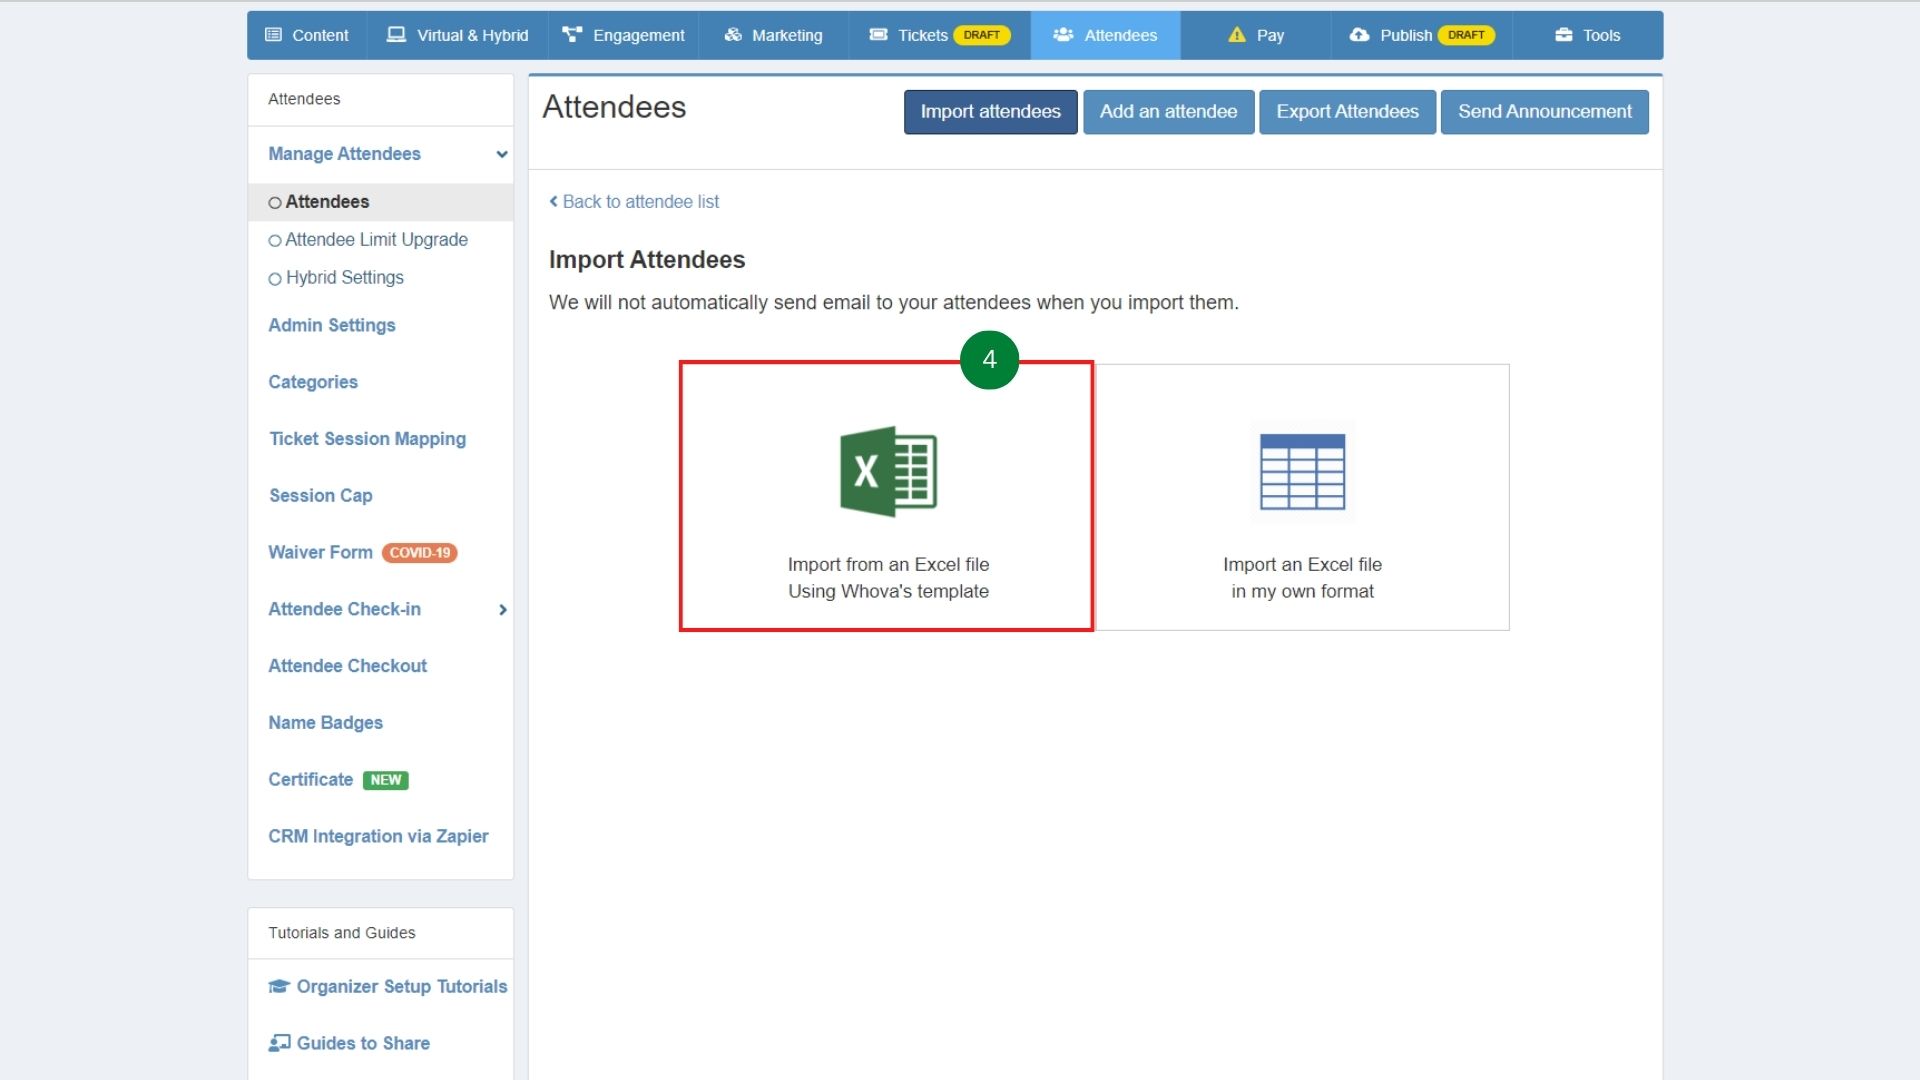The image size is (1920, 1080).
Task: Click the DRAFT badge on Tickets
Action: [982, 35]
